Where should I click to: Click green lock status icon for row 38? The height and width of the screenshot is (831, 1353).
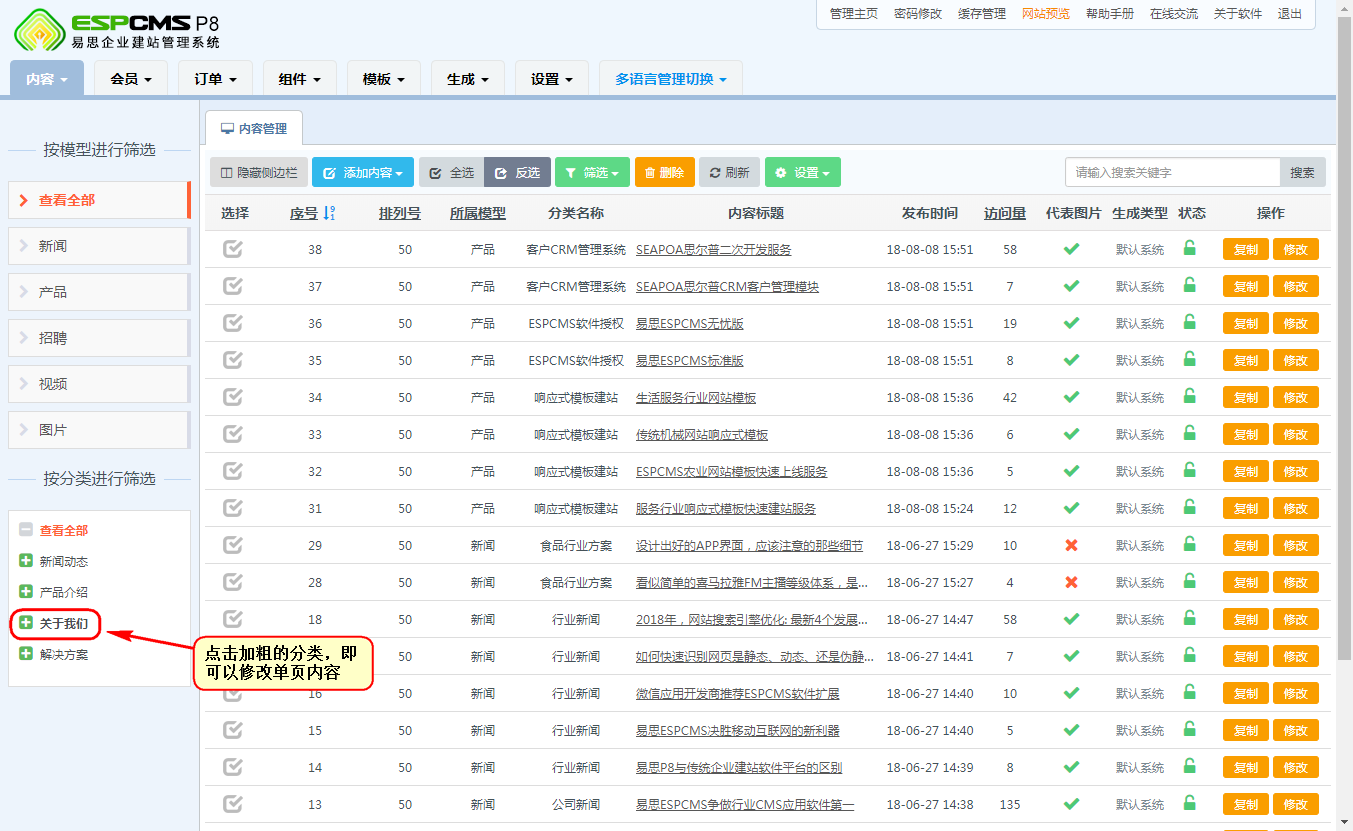1189,248
